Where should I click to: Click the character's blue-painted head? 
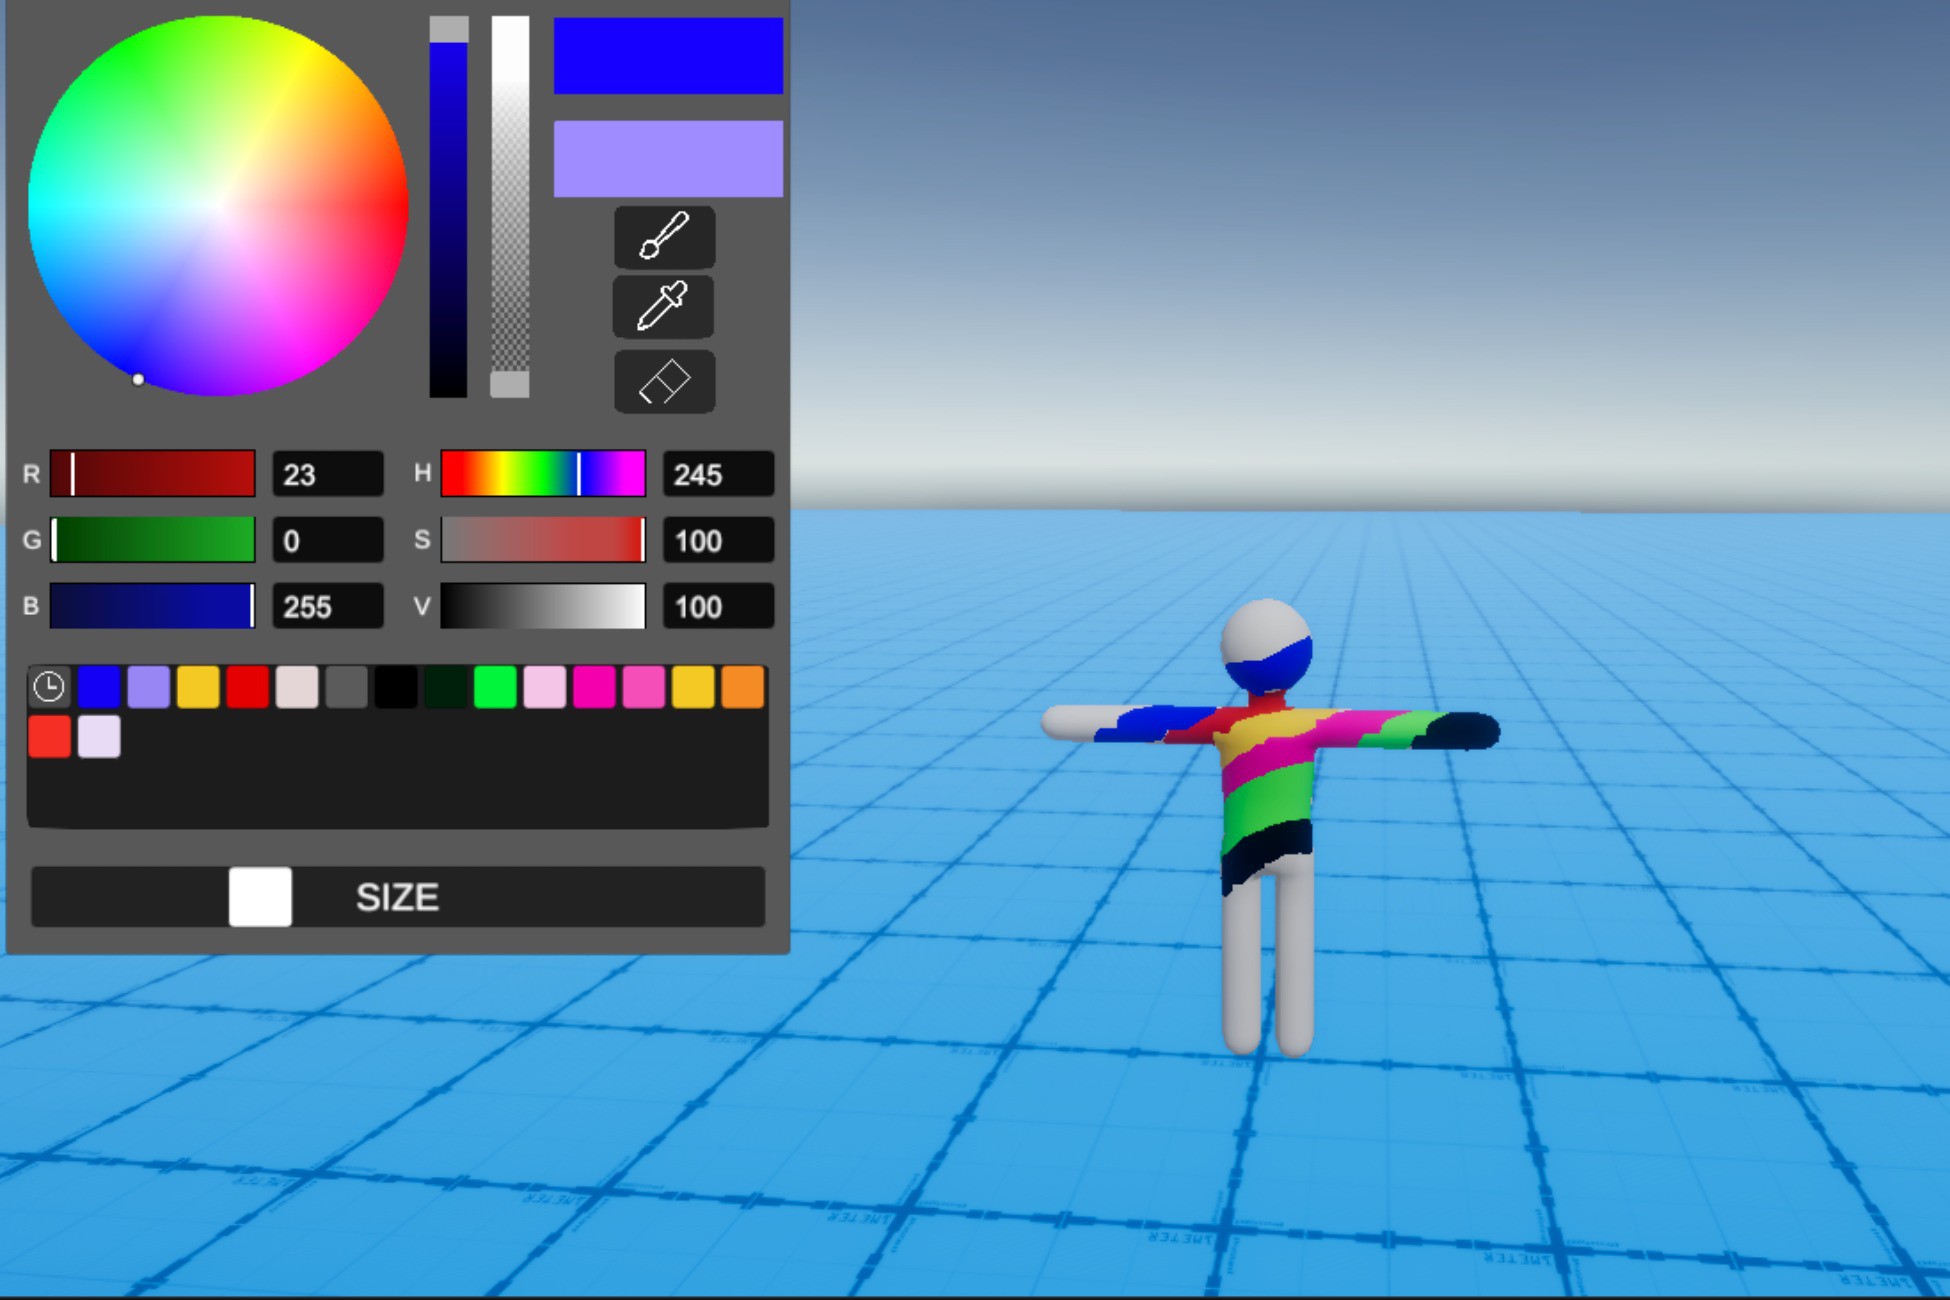[x=1267, y=648]
